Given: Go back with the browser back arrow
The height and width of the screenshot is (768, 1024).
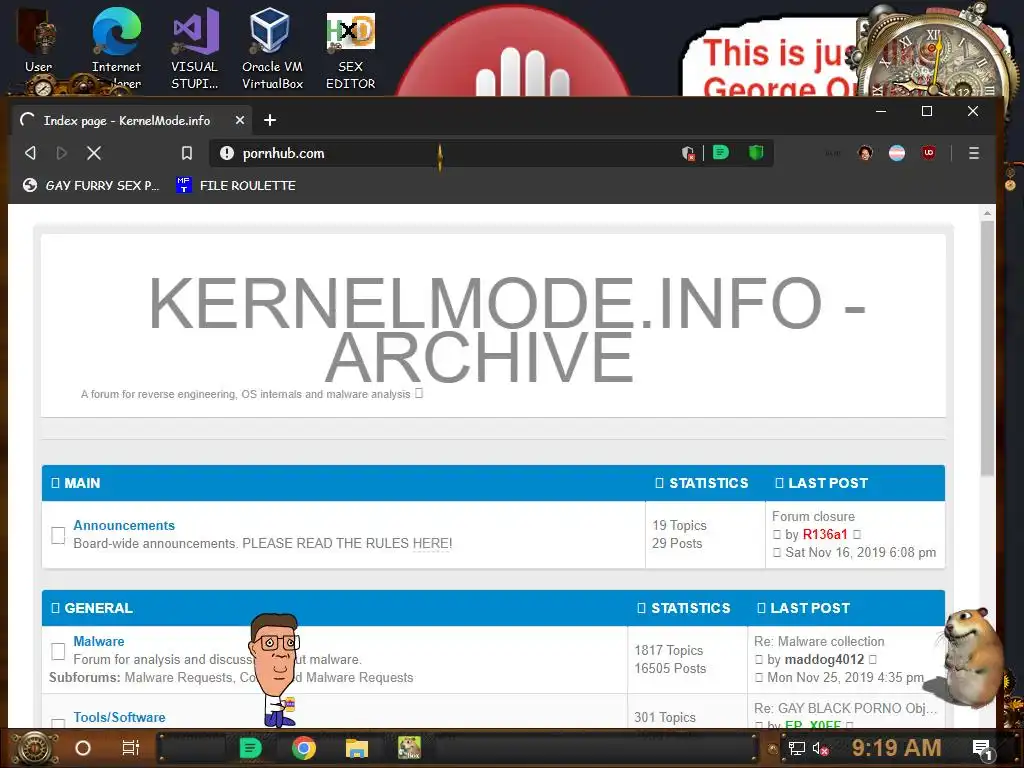Looking at the screenshot, I should point(30,153).
